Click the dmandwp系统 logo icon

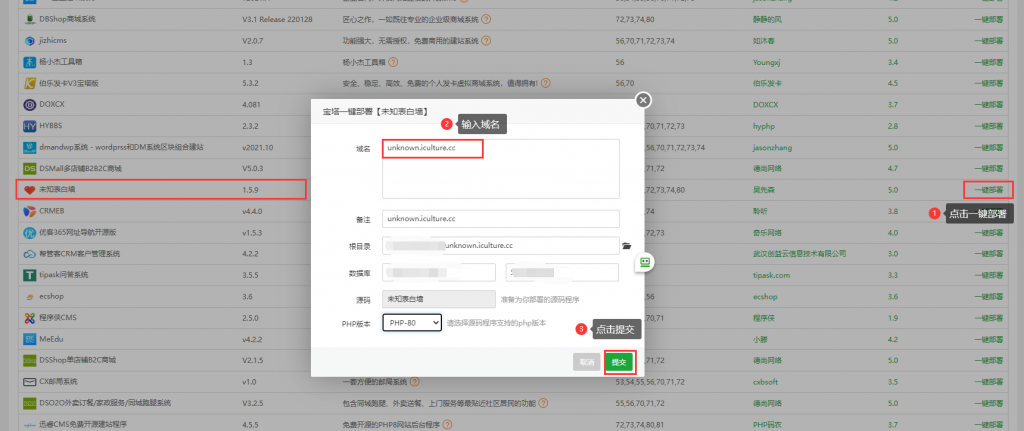pyautogui.click(x=29, y=147)
